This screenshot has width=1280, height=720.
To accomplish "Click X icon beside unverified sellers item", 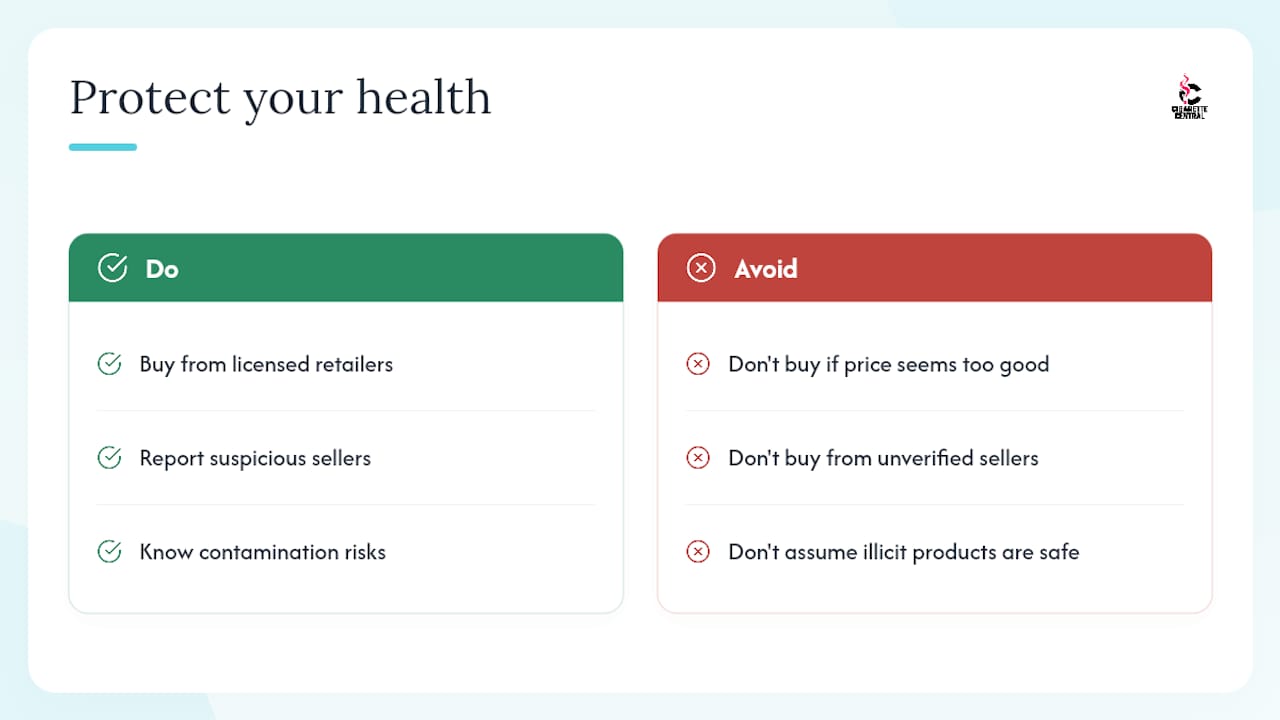I will (x=698, y=458).
